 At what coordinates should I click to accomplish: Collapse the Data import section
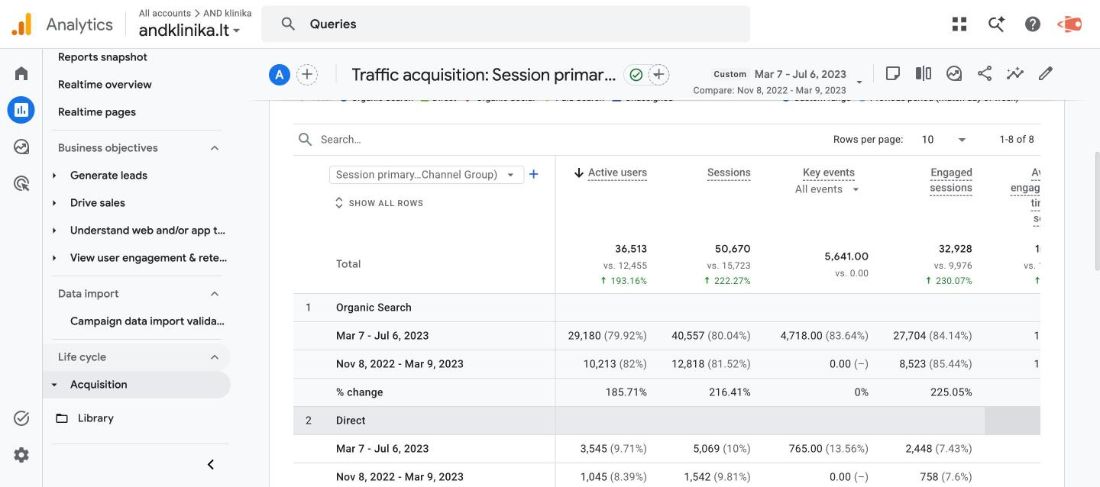pos(215,294)
